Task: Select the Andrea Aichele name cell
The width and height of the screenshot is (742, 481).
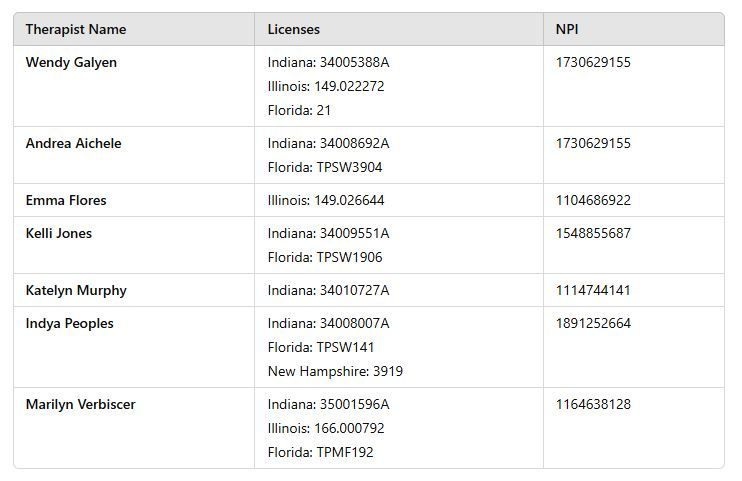Action: tap(73, 143)
